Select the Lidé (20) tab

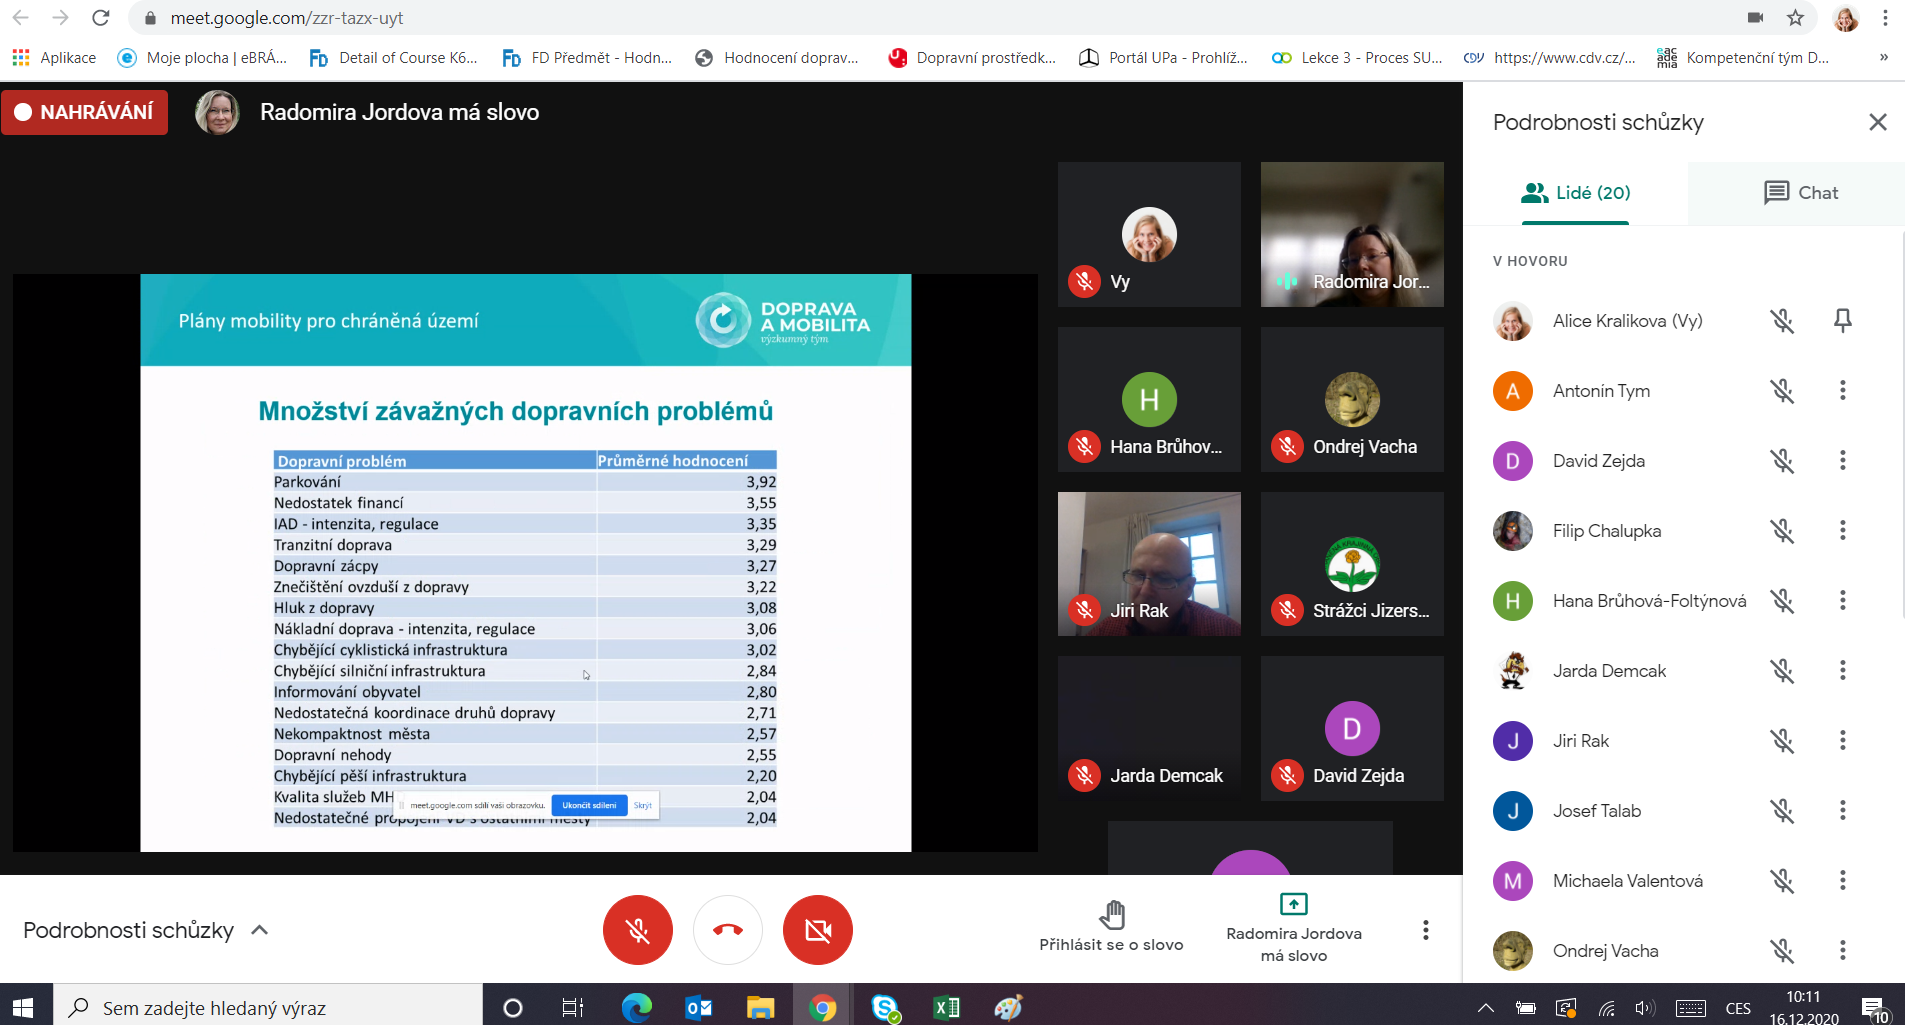click(x=1576, y=193)
